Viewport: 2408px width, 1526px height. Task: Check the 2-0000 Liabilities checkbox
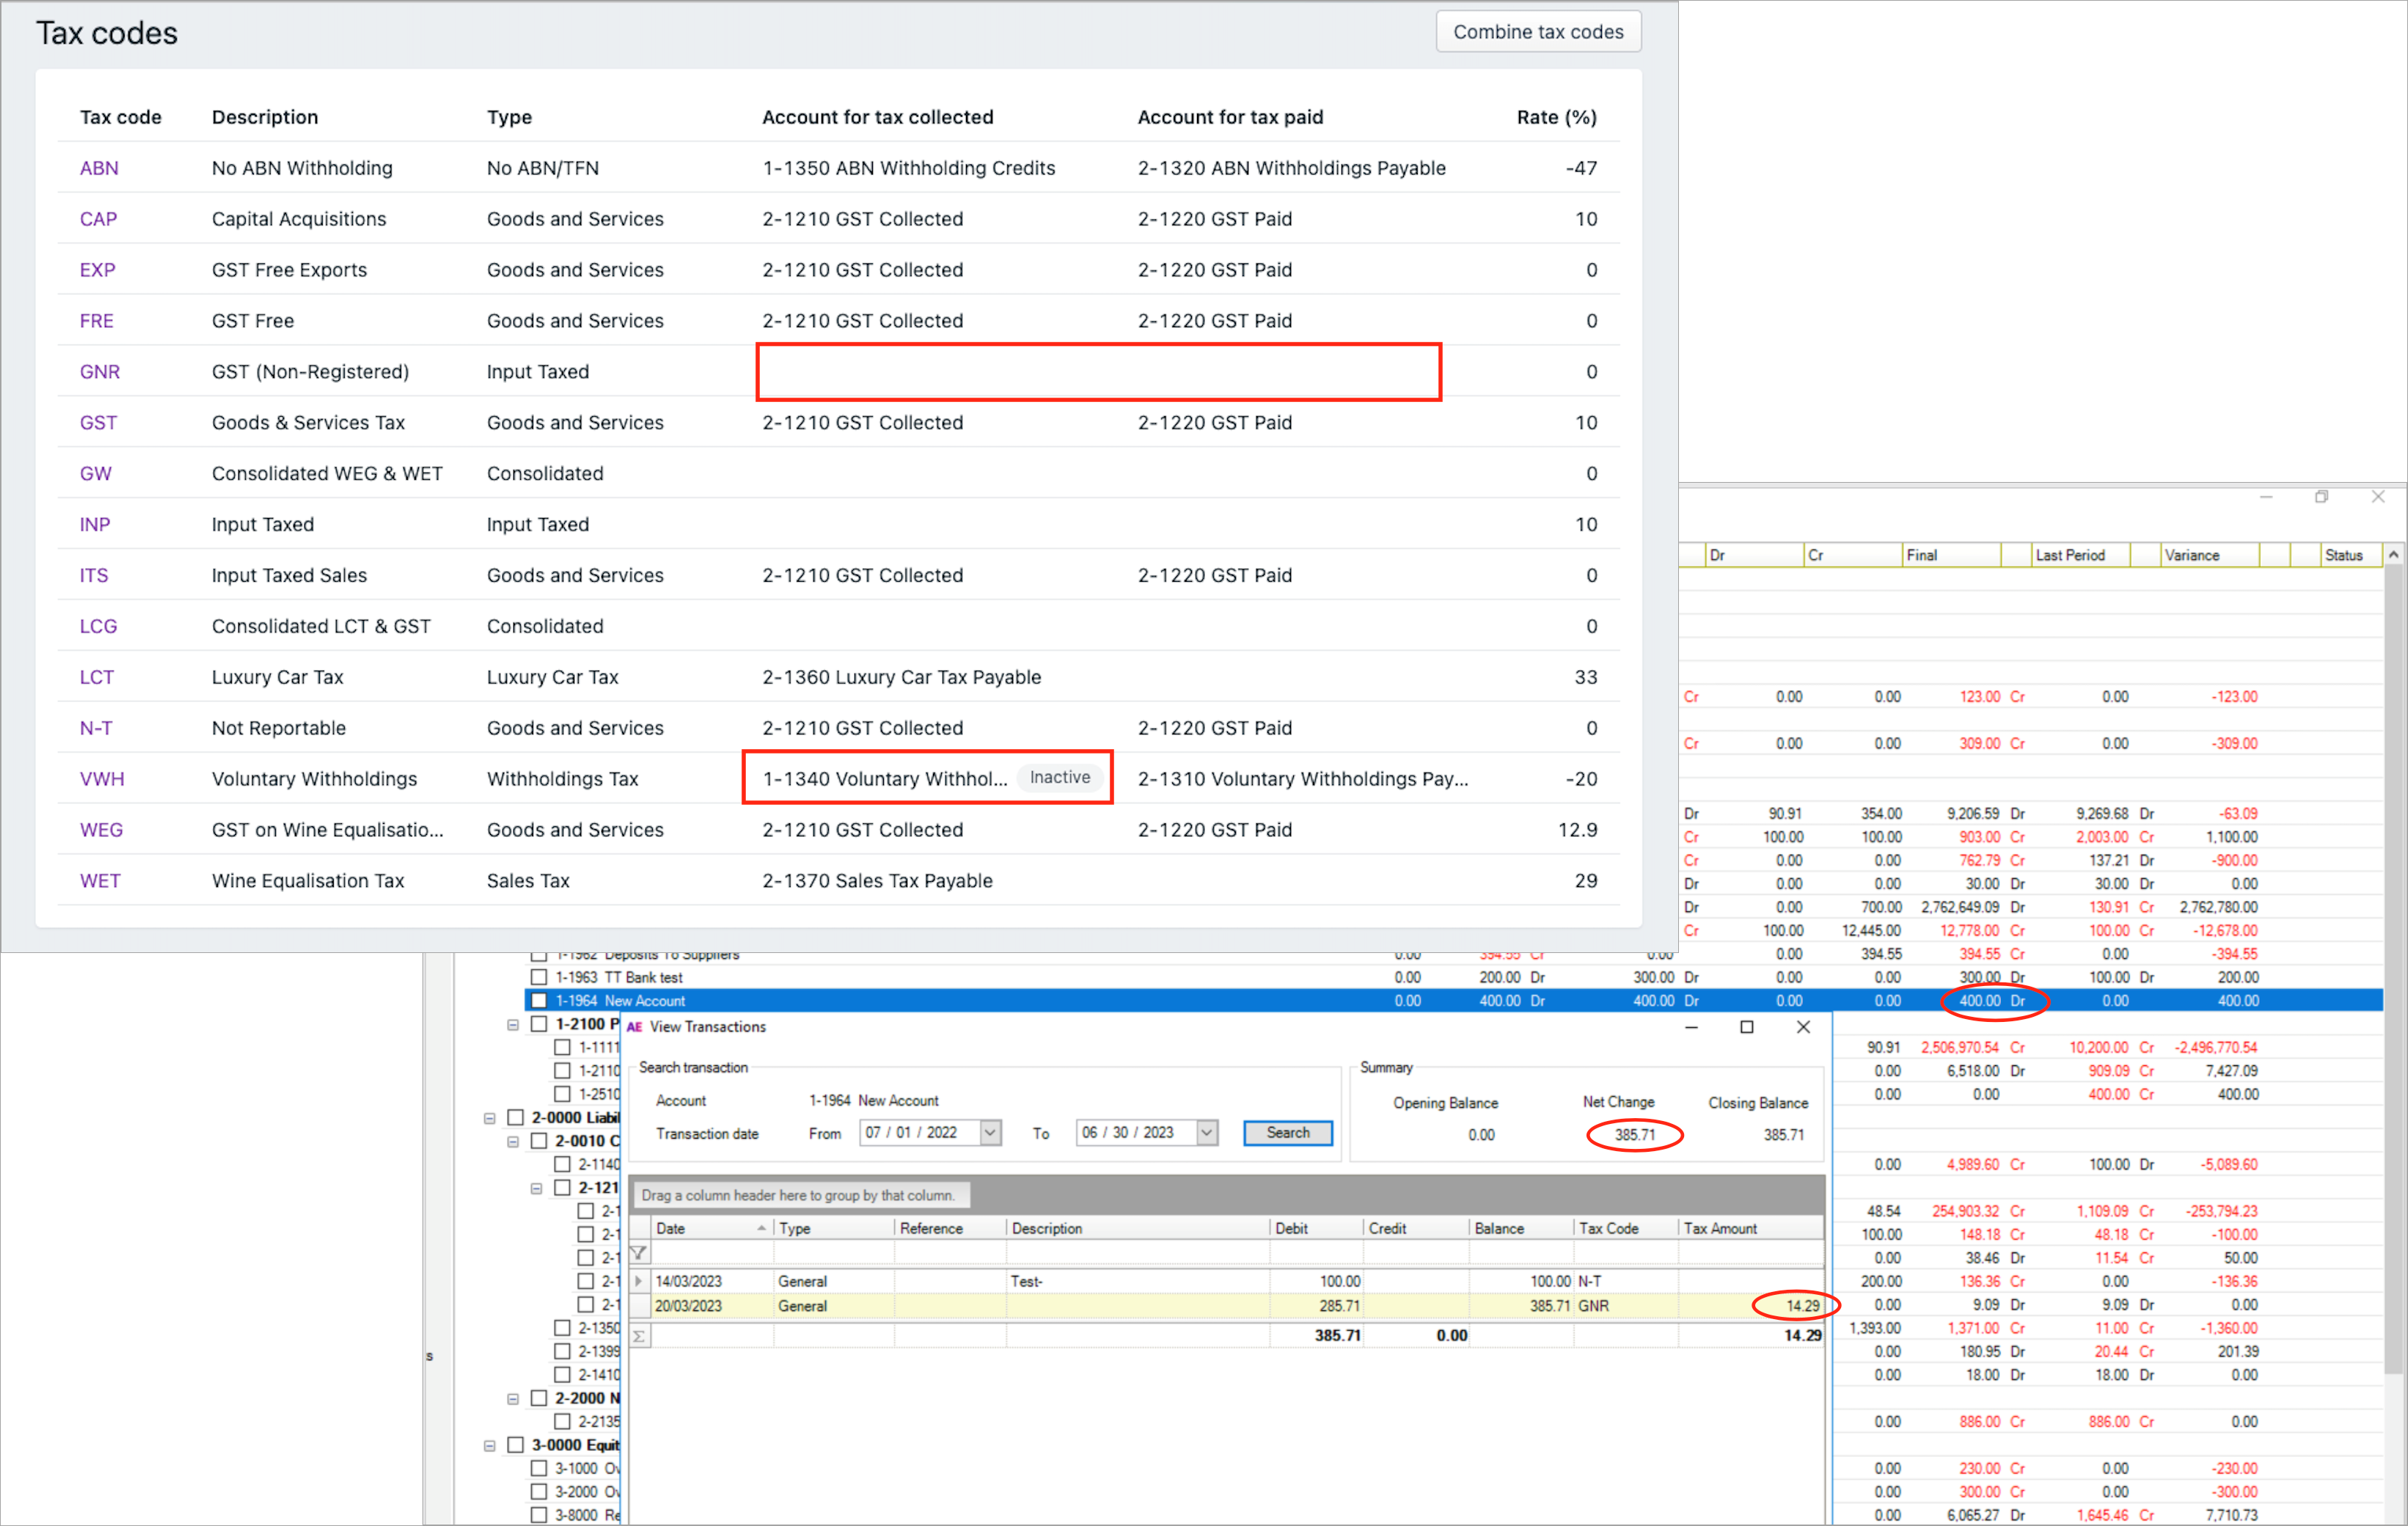coord(516,1117)
